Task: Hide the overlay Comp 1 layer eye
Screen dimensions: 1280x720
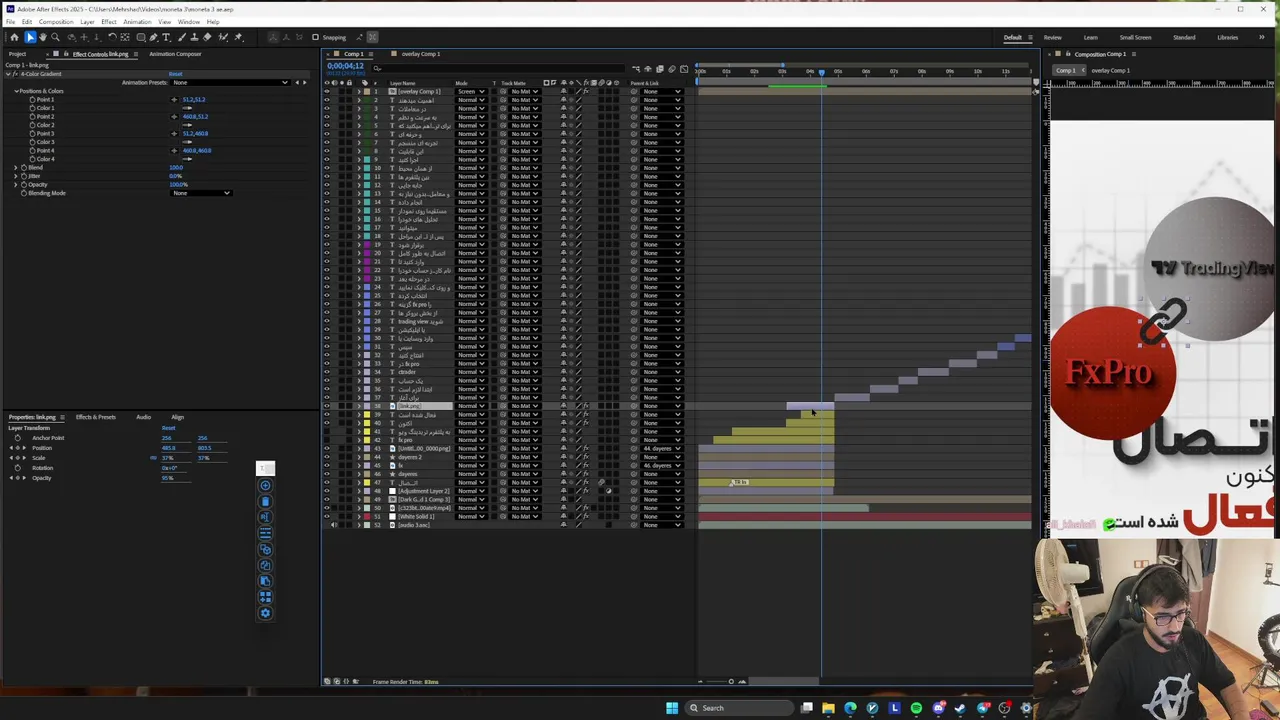Action: coord(326,92)
